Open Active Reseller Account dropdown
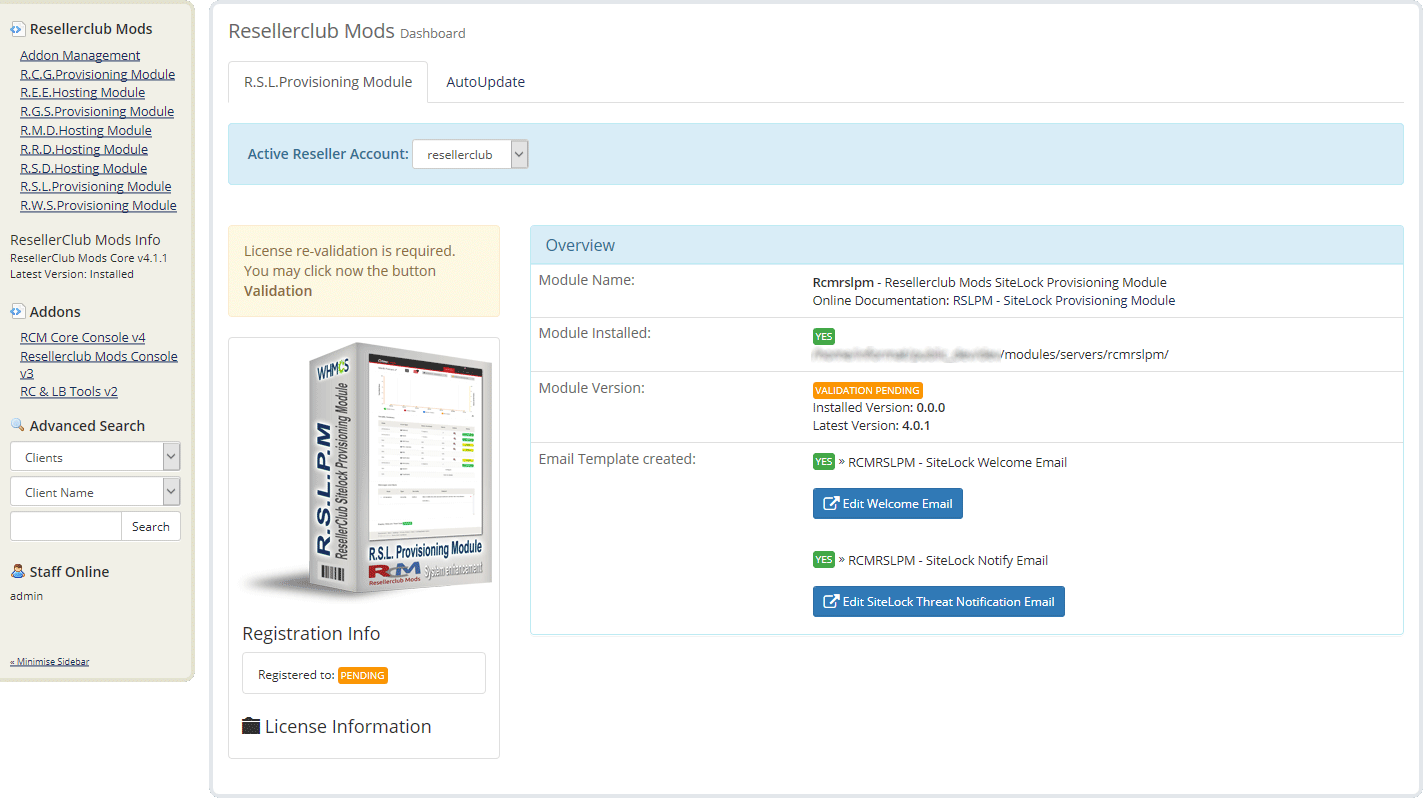Image resolution: width=1423 pixels, height=798 pixels. [470, 154]
